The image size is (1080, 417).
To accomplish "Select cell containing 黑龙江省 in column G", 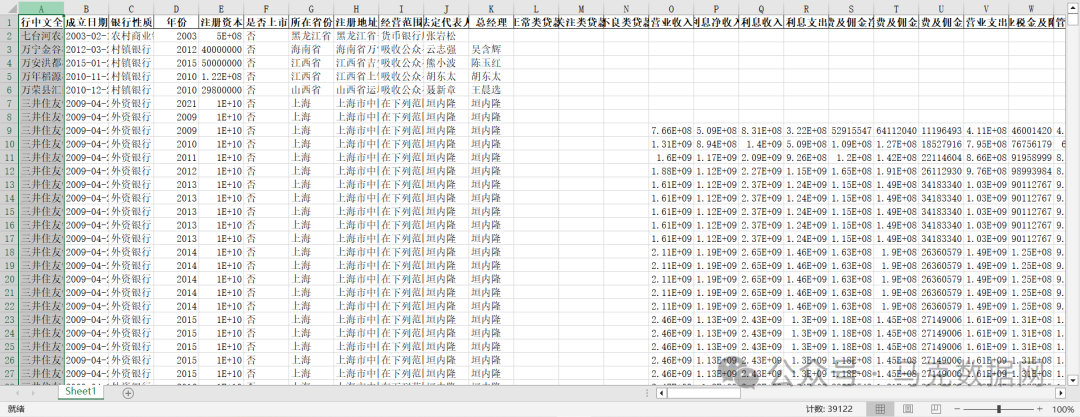I will (x=311, y=35).
